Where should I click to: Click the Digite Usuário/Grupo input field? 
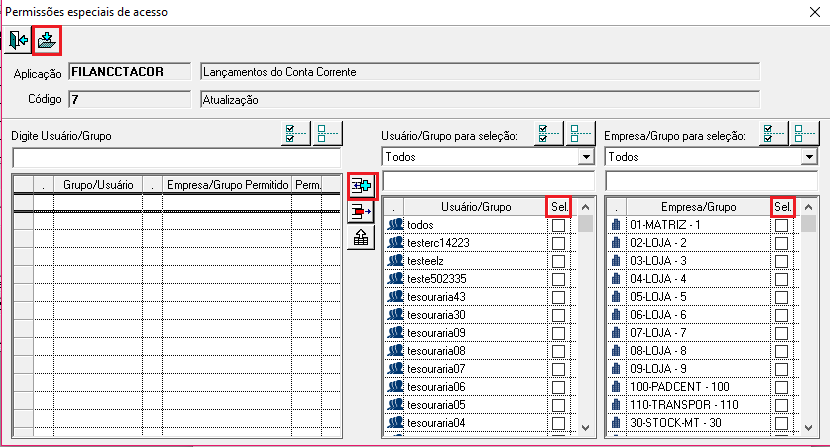(177, 158)
